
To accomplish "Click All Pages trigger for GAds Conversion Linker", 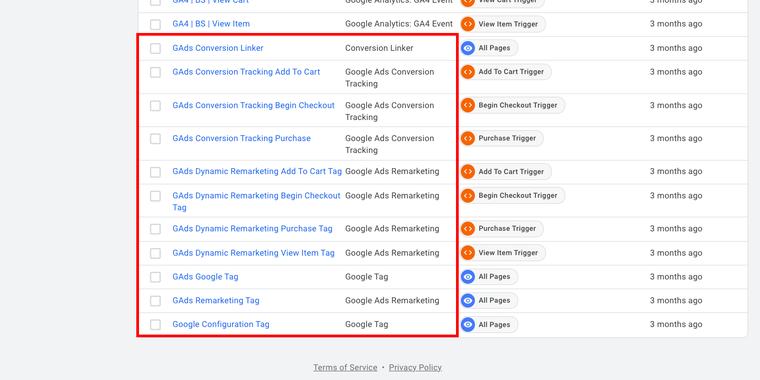I will pos(489,48).
